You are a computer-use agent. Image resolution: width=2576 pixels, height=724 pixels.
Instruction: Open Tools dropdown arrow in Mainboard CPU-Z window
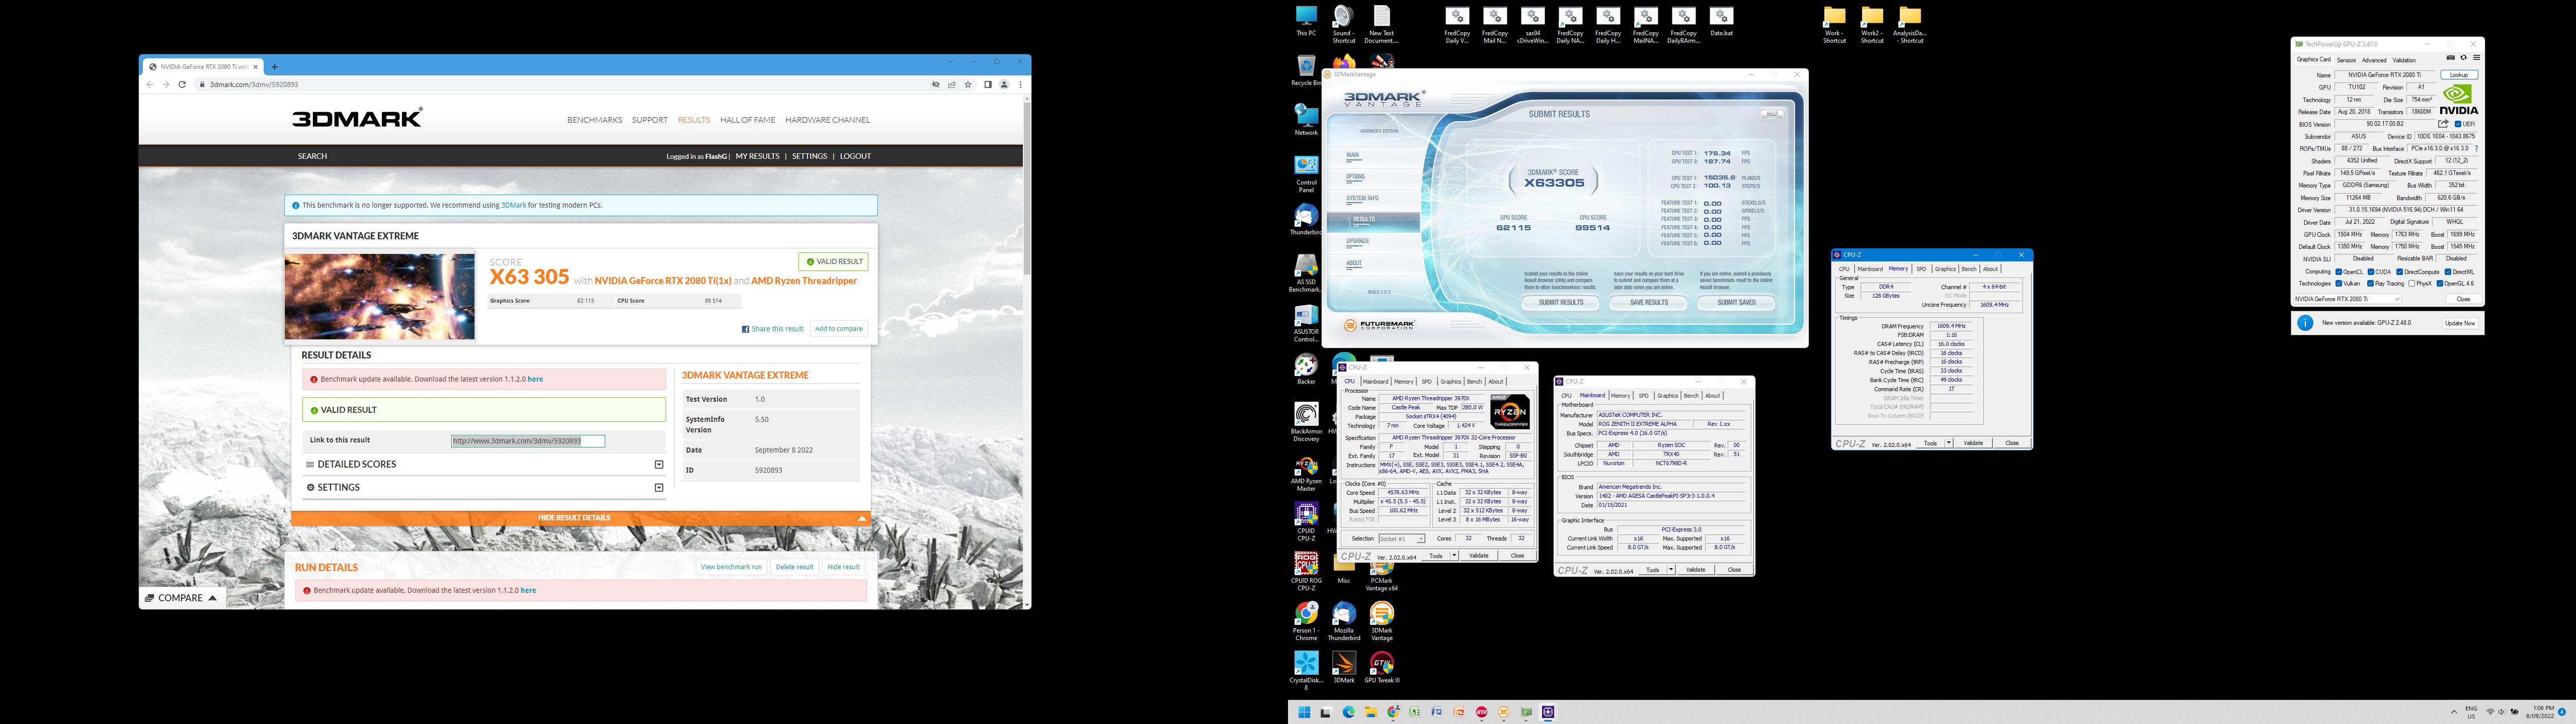[1670, 570]
